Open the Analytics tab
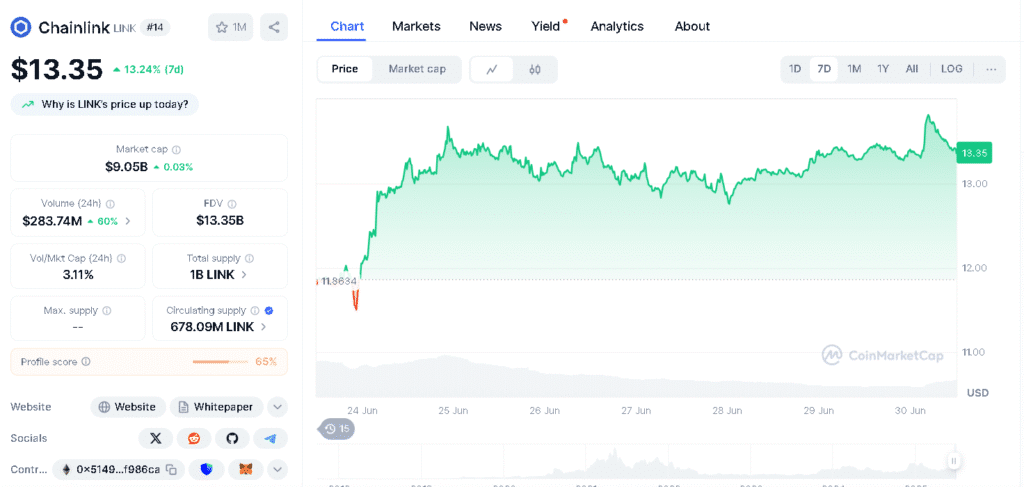 click(x=617, y=27)
